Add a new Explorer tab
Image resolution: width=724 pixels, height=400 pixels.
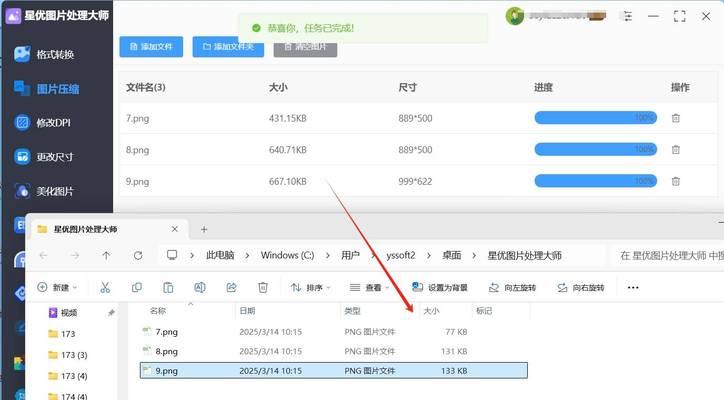pos(204,229)
